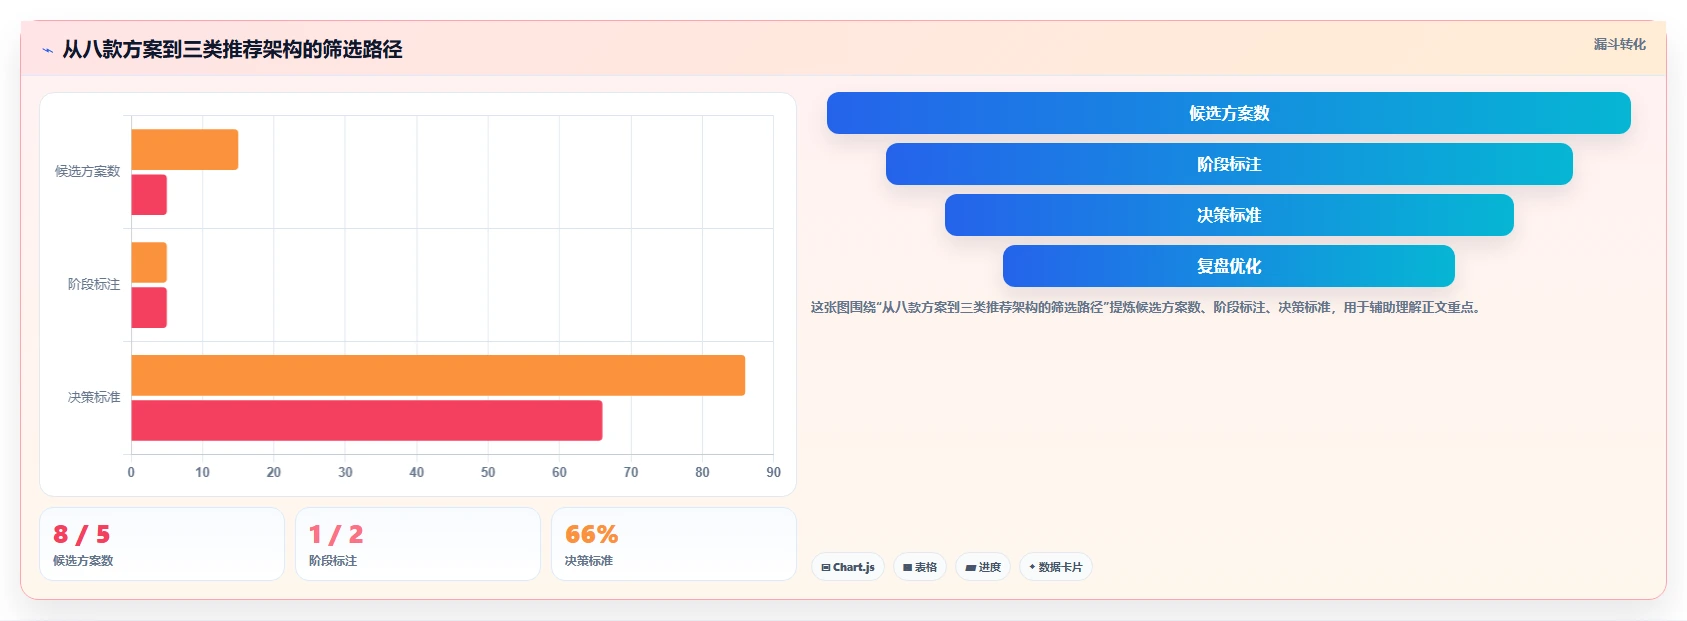Click the x-axis value 90
The height and width of the screenshot is (621, 1687).
pyautogui.click(x=773, y=472)
